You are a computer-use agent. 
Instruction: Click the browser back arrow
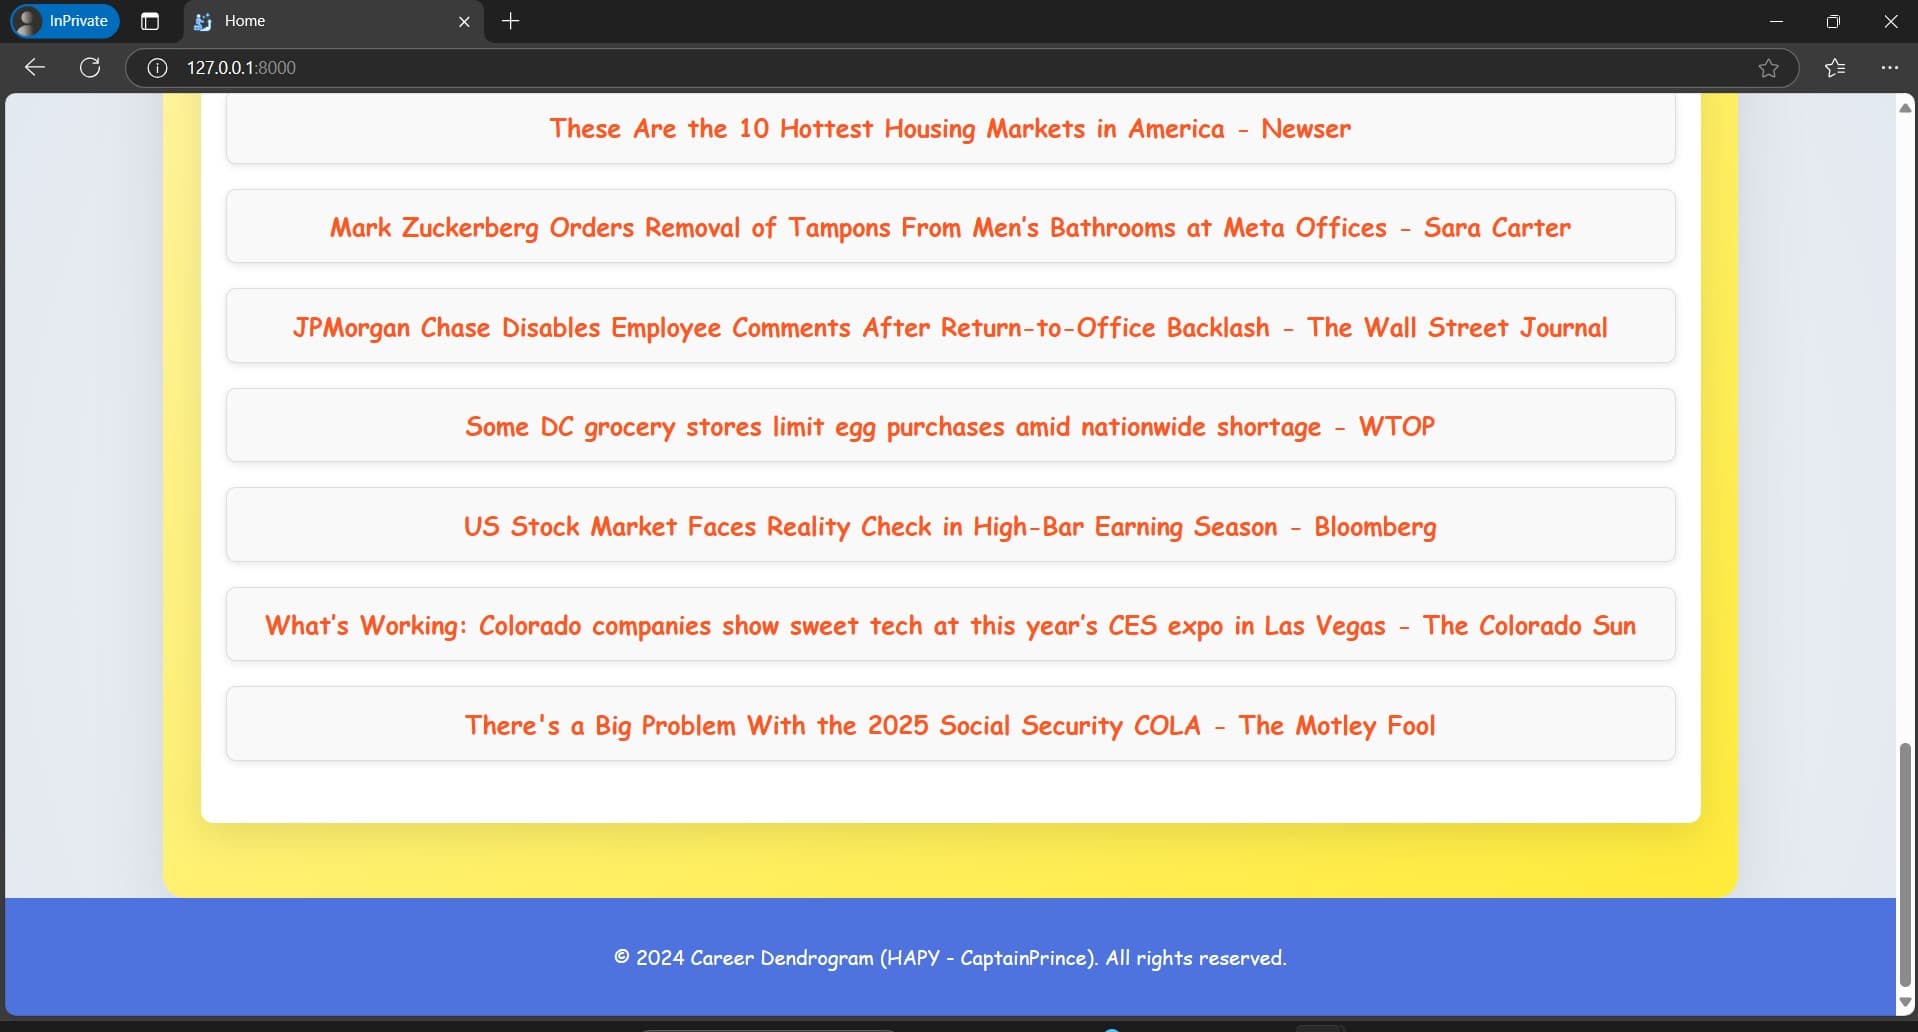coord(35,67)
